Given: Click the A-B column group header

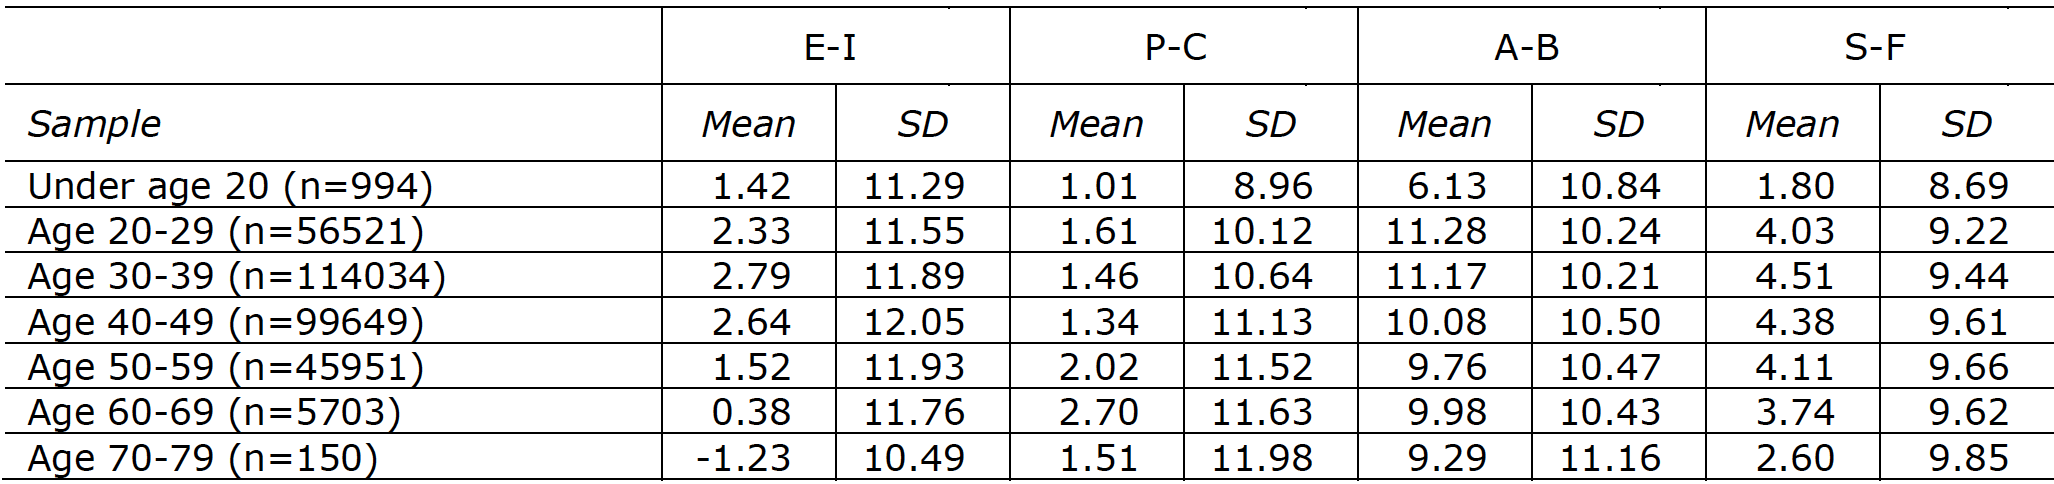Looking at the screenshot, I should (x=1526, y=47).
